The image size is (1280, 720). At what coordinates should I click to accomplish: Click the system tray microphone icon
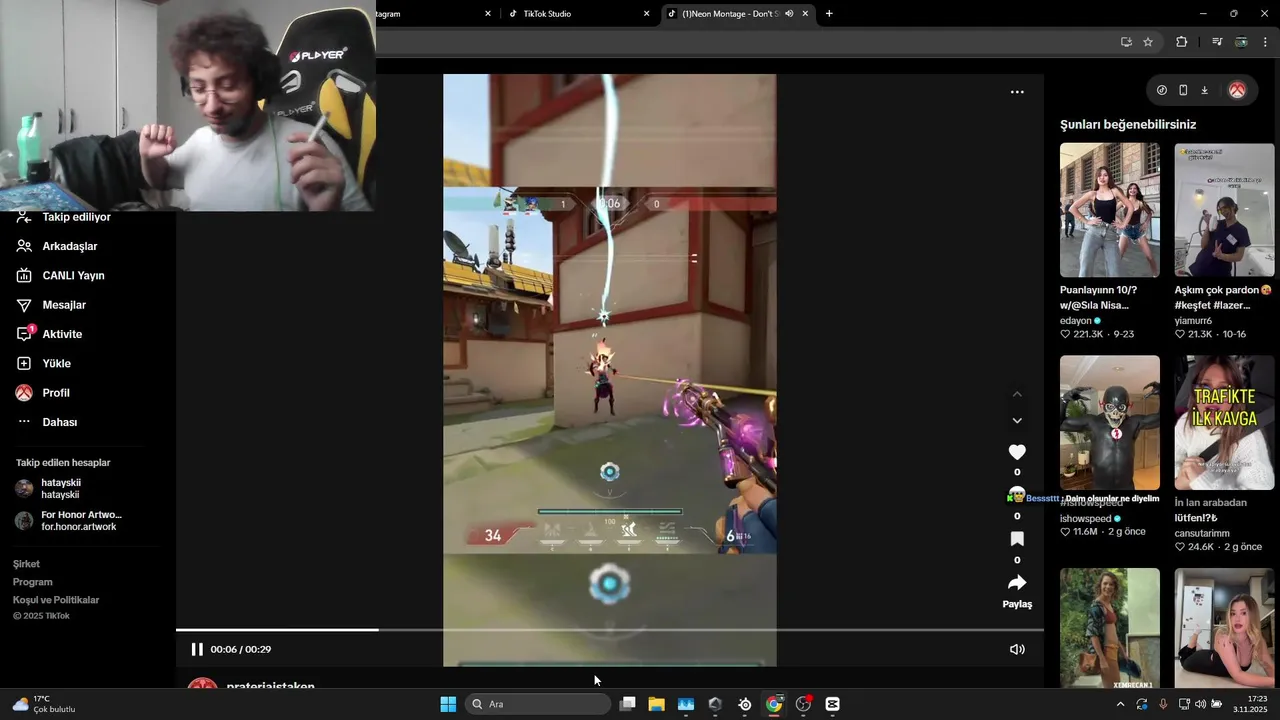[1163, 704]
